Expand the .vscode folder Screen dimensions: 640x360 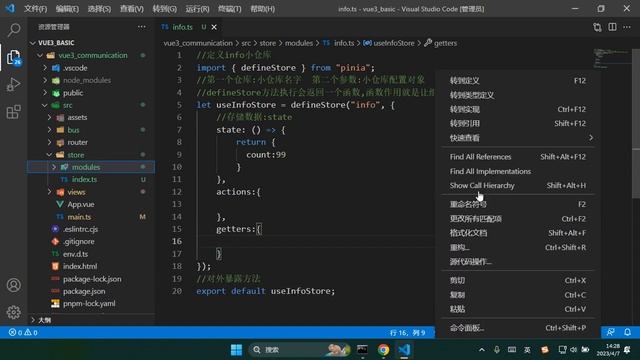pos(45,68)
